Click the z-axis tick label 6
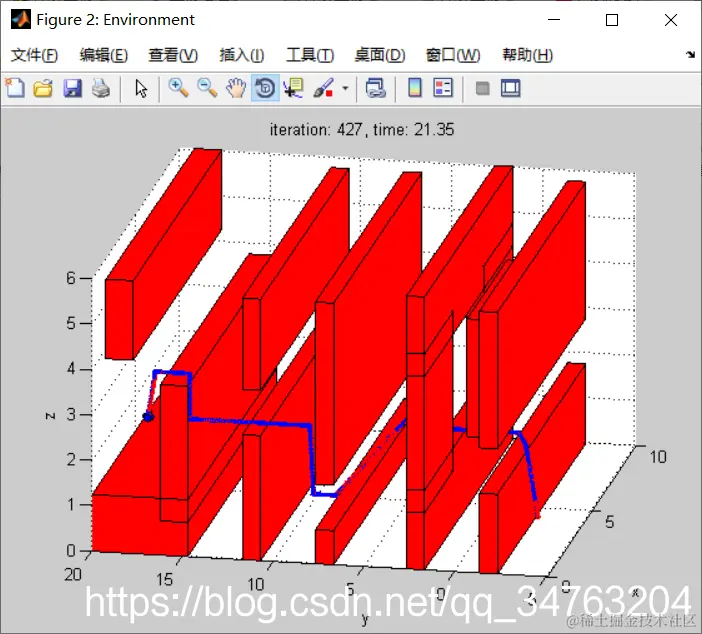The height and width of the screenshot is (634, 702). coord(71,278)
